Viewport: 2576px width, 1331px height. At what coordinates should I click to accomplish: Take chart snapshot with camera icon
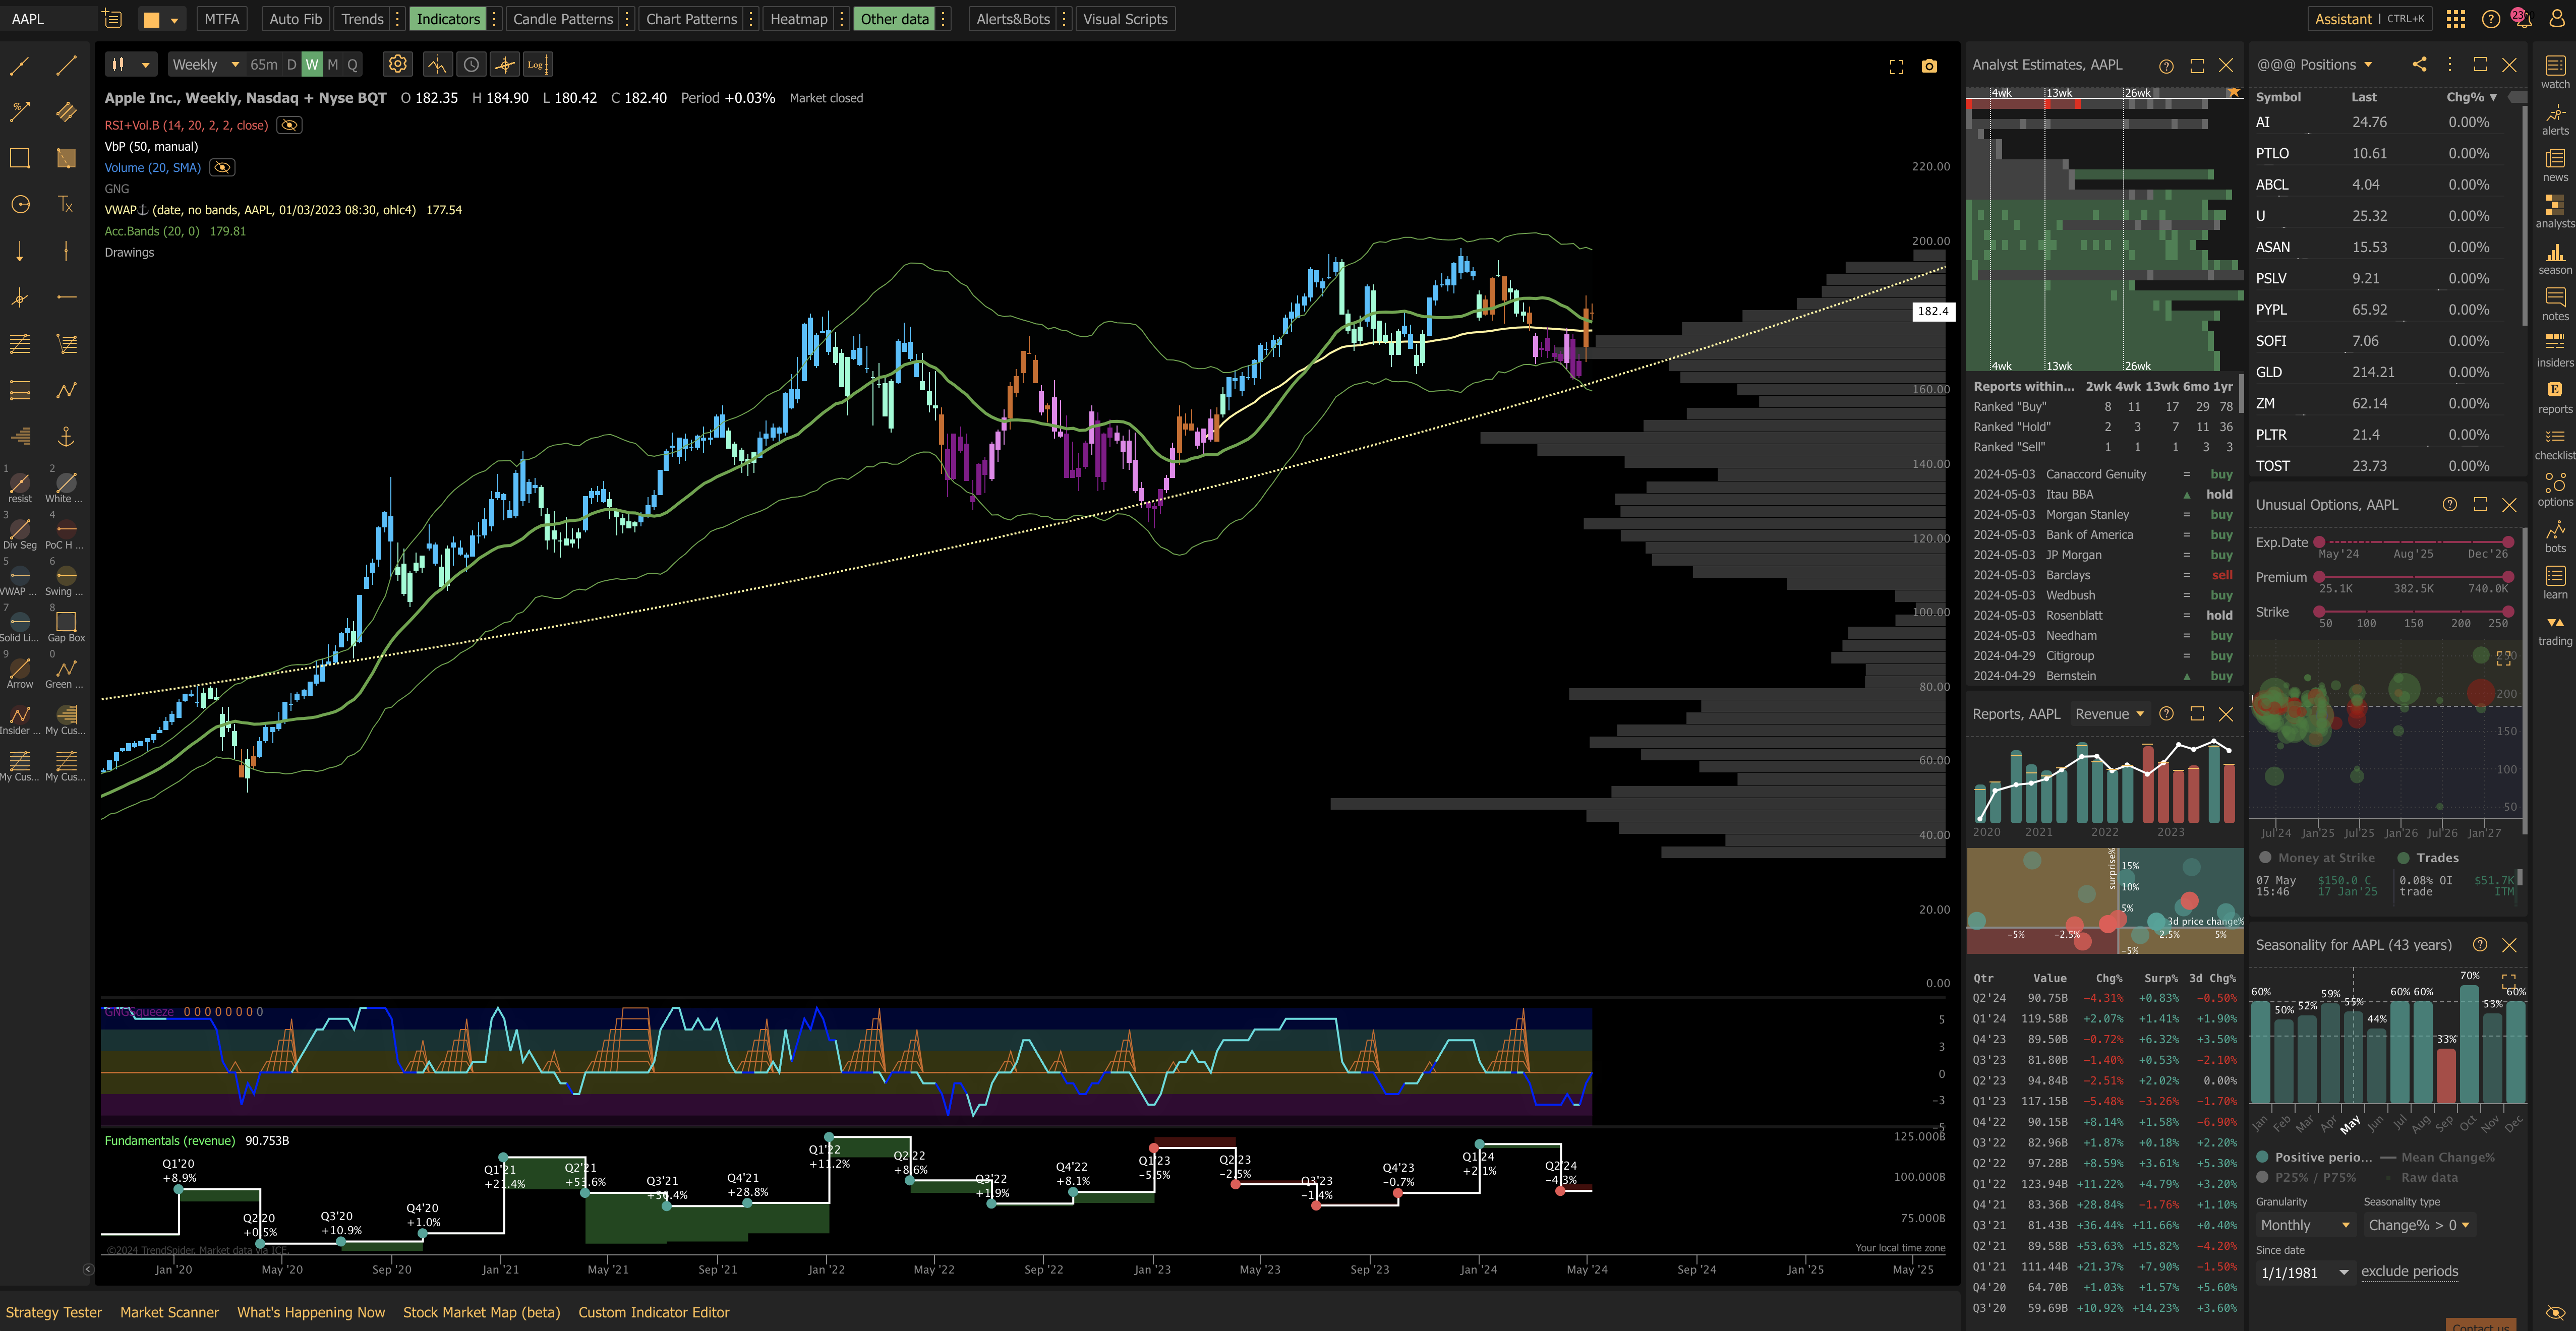coord(1929,66)
